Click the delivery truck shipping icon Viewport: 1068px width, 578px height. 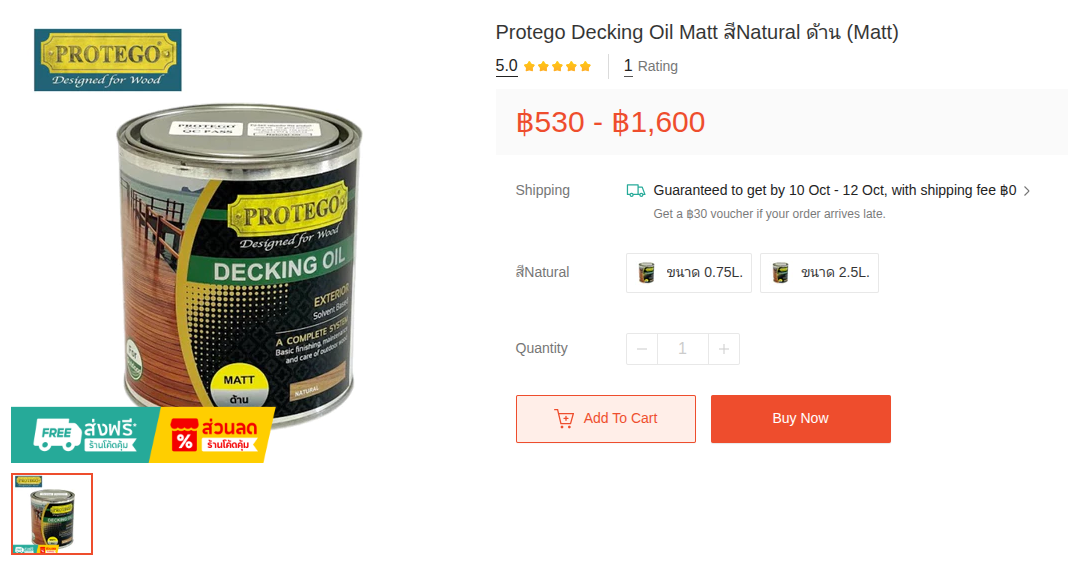pos(635,190)
